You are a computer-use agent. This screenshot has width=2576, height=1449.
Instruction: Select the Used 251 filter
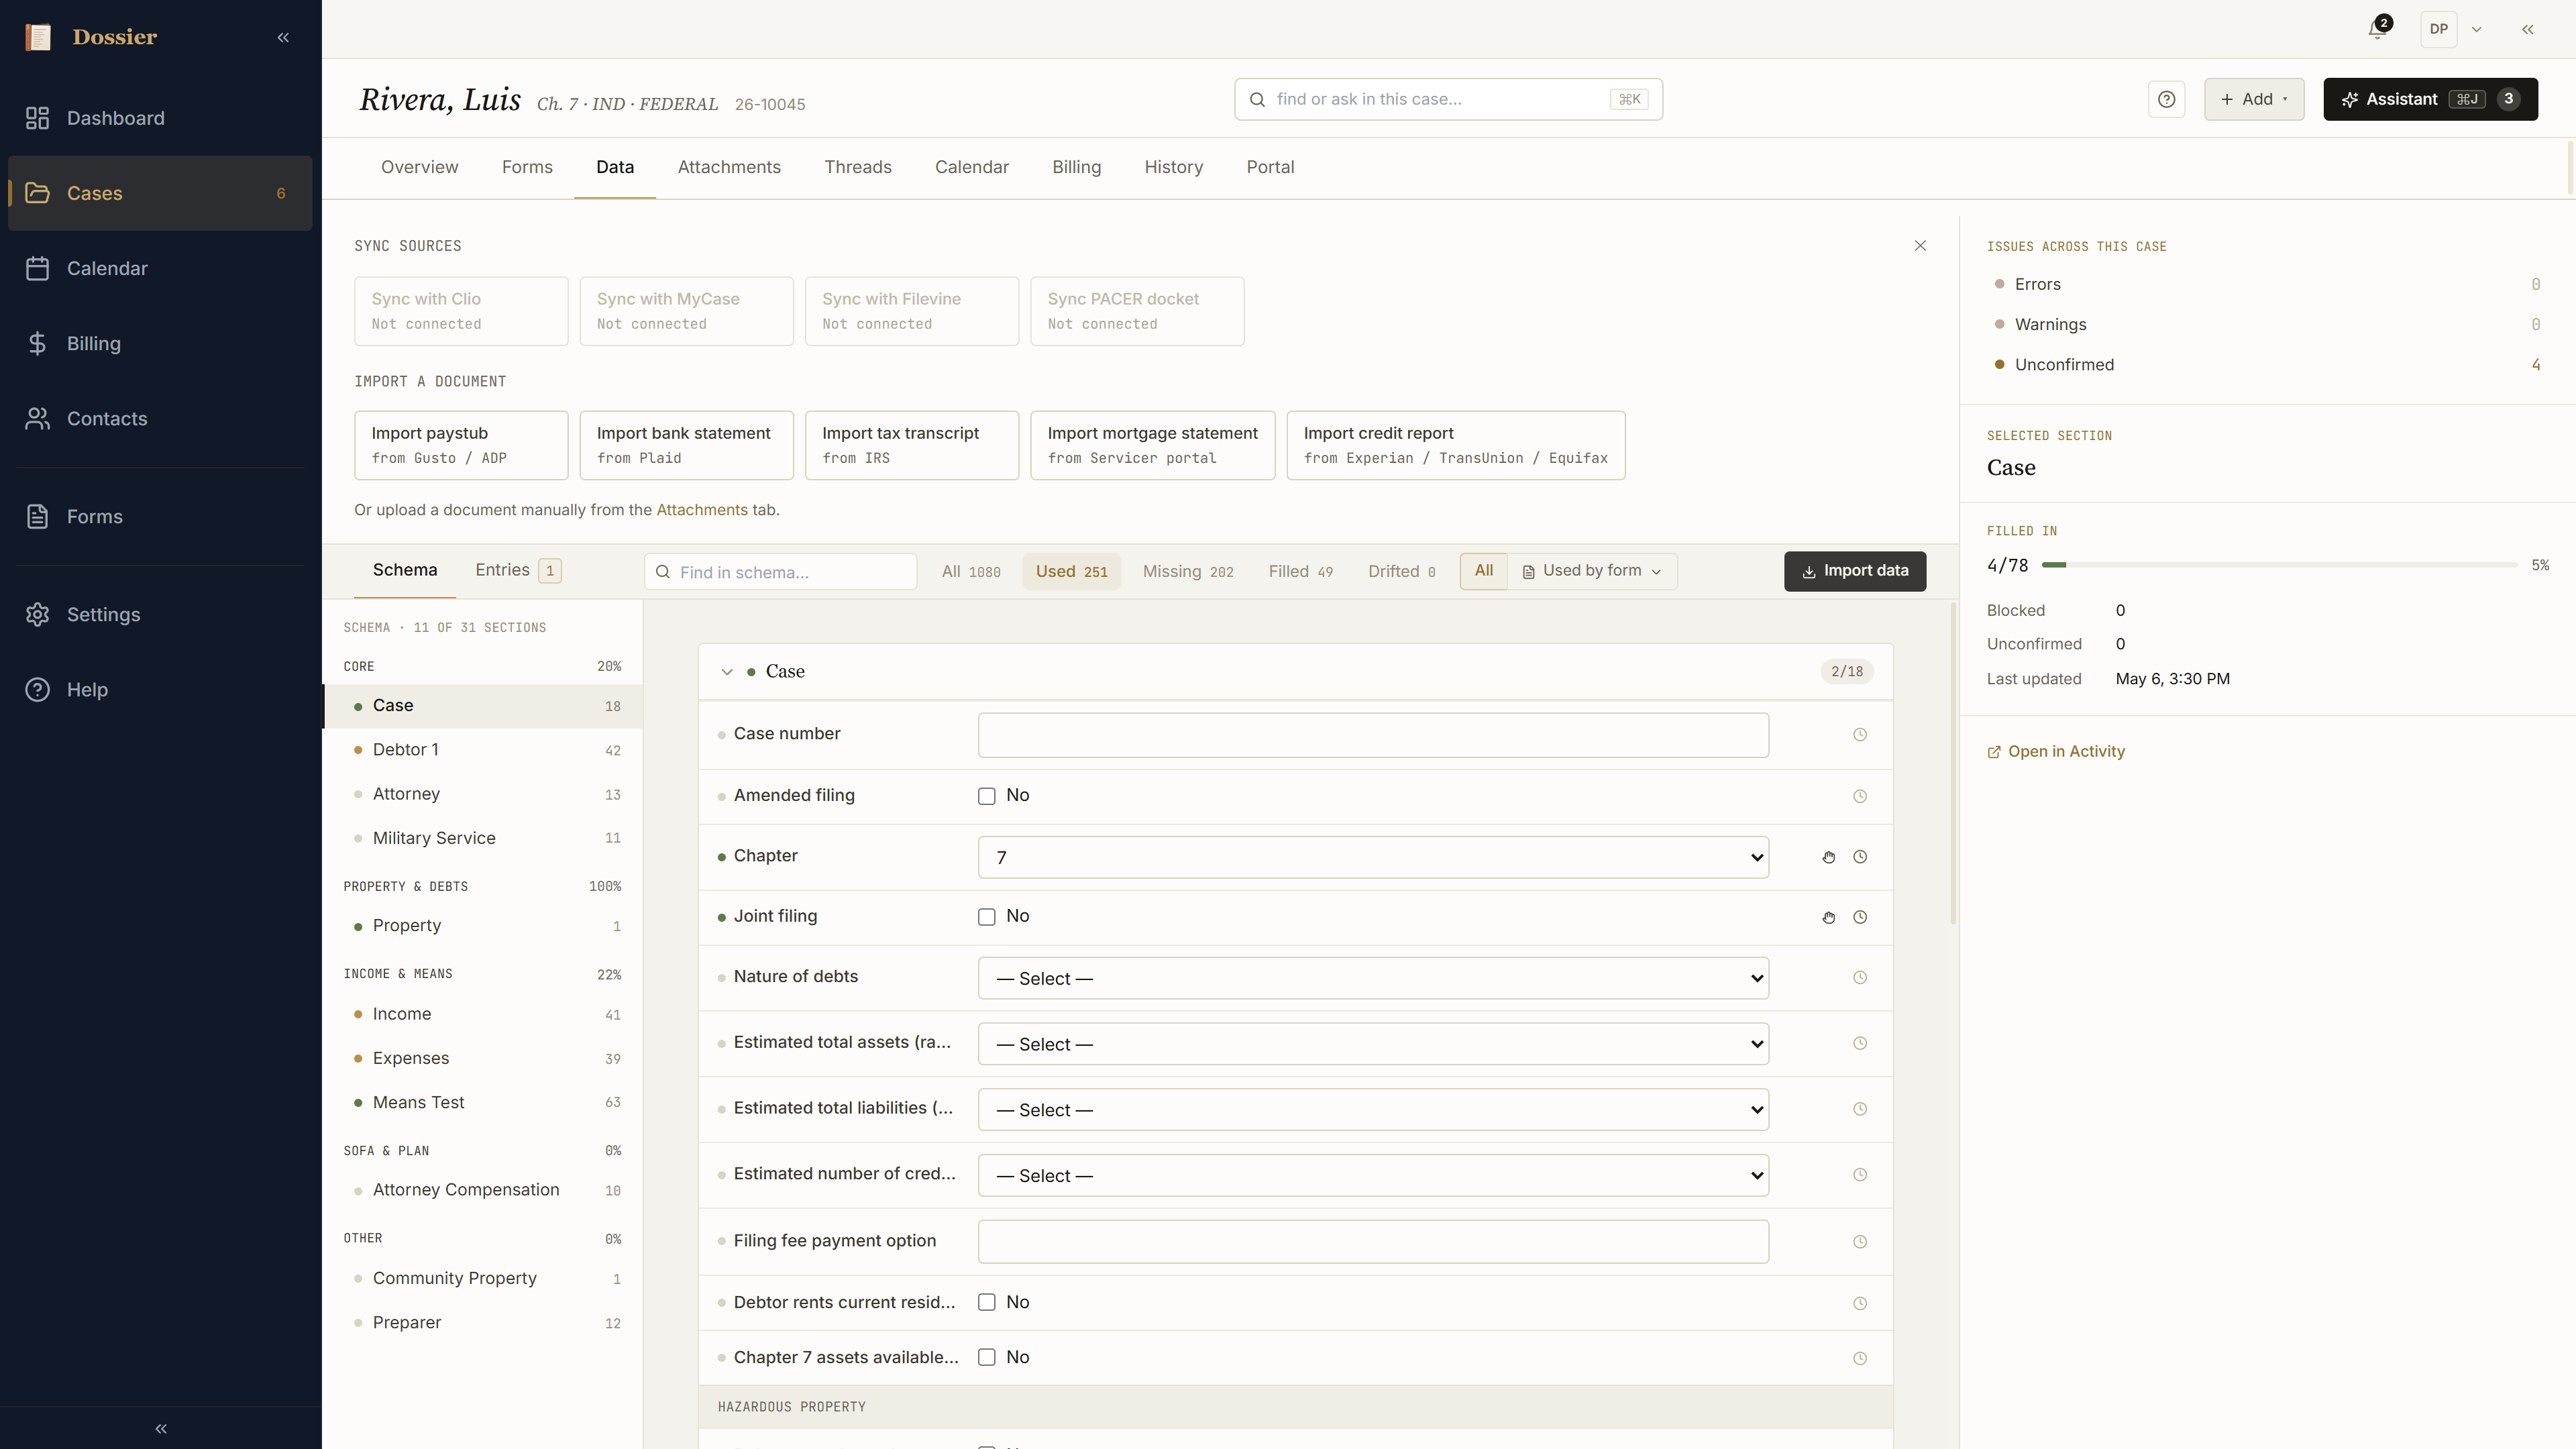pos(1071,571)
